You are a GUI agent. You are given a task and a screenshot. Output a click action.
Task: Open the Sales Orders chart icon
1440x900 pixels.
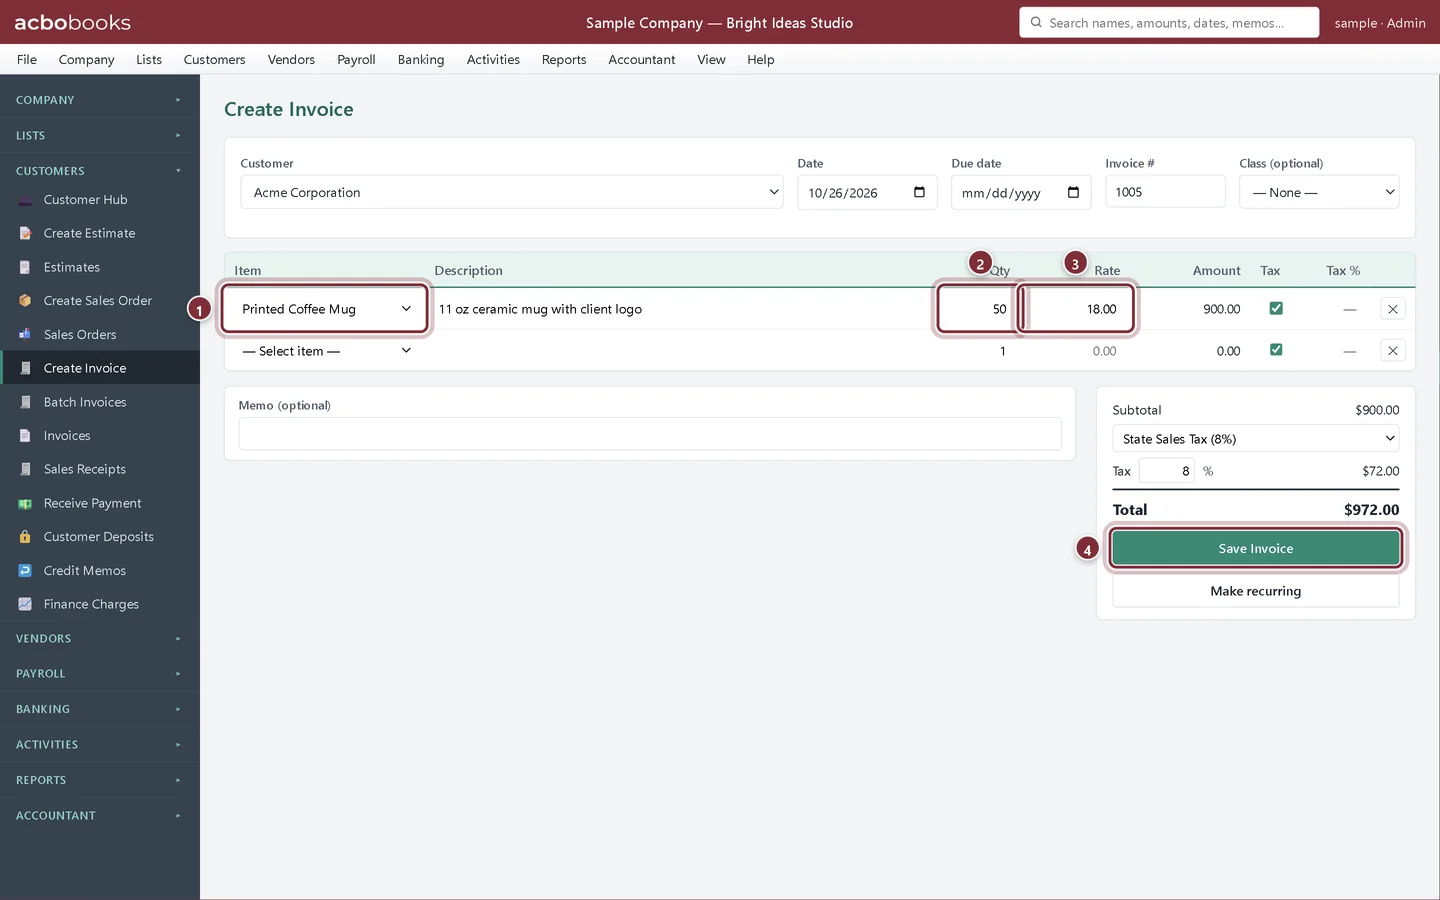[x=25, y=335]
